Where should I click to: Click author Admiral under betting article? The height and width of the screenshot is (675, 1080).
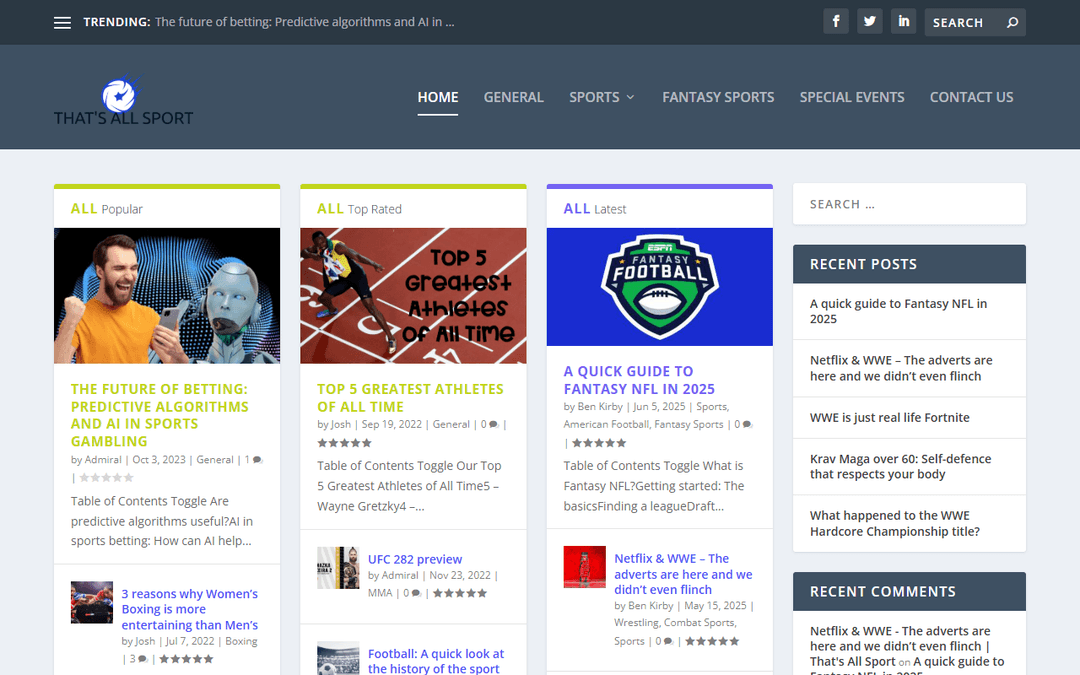pyautogui.click(x=103, y=459)
